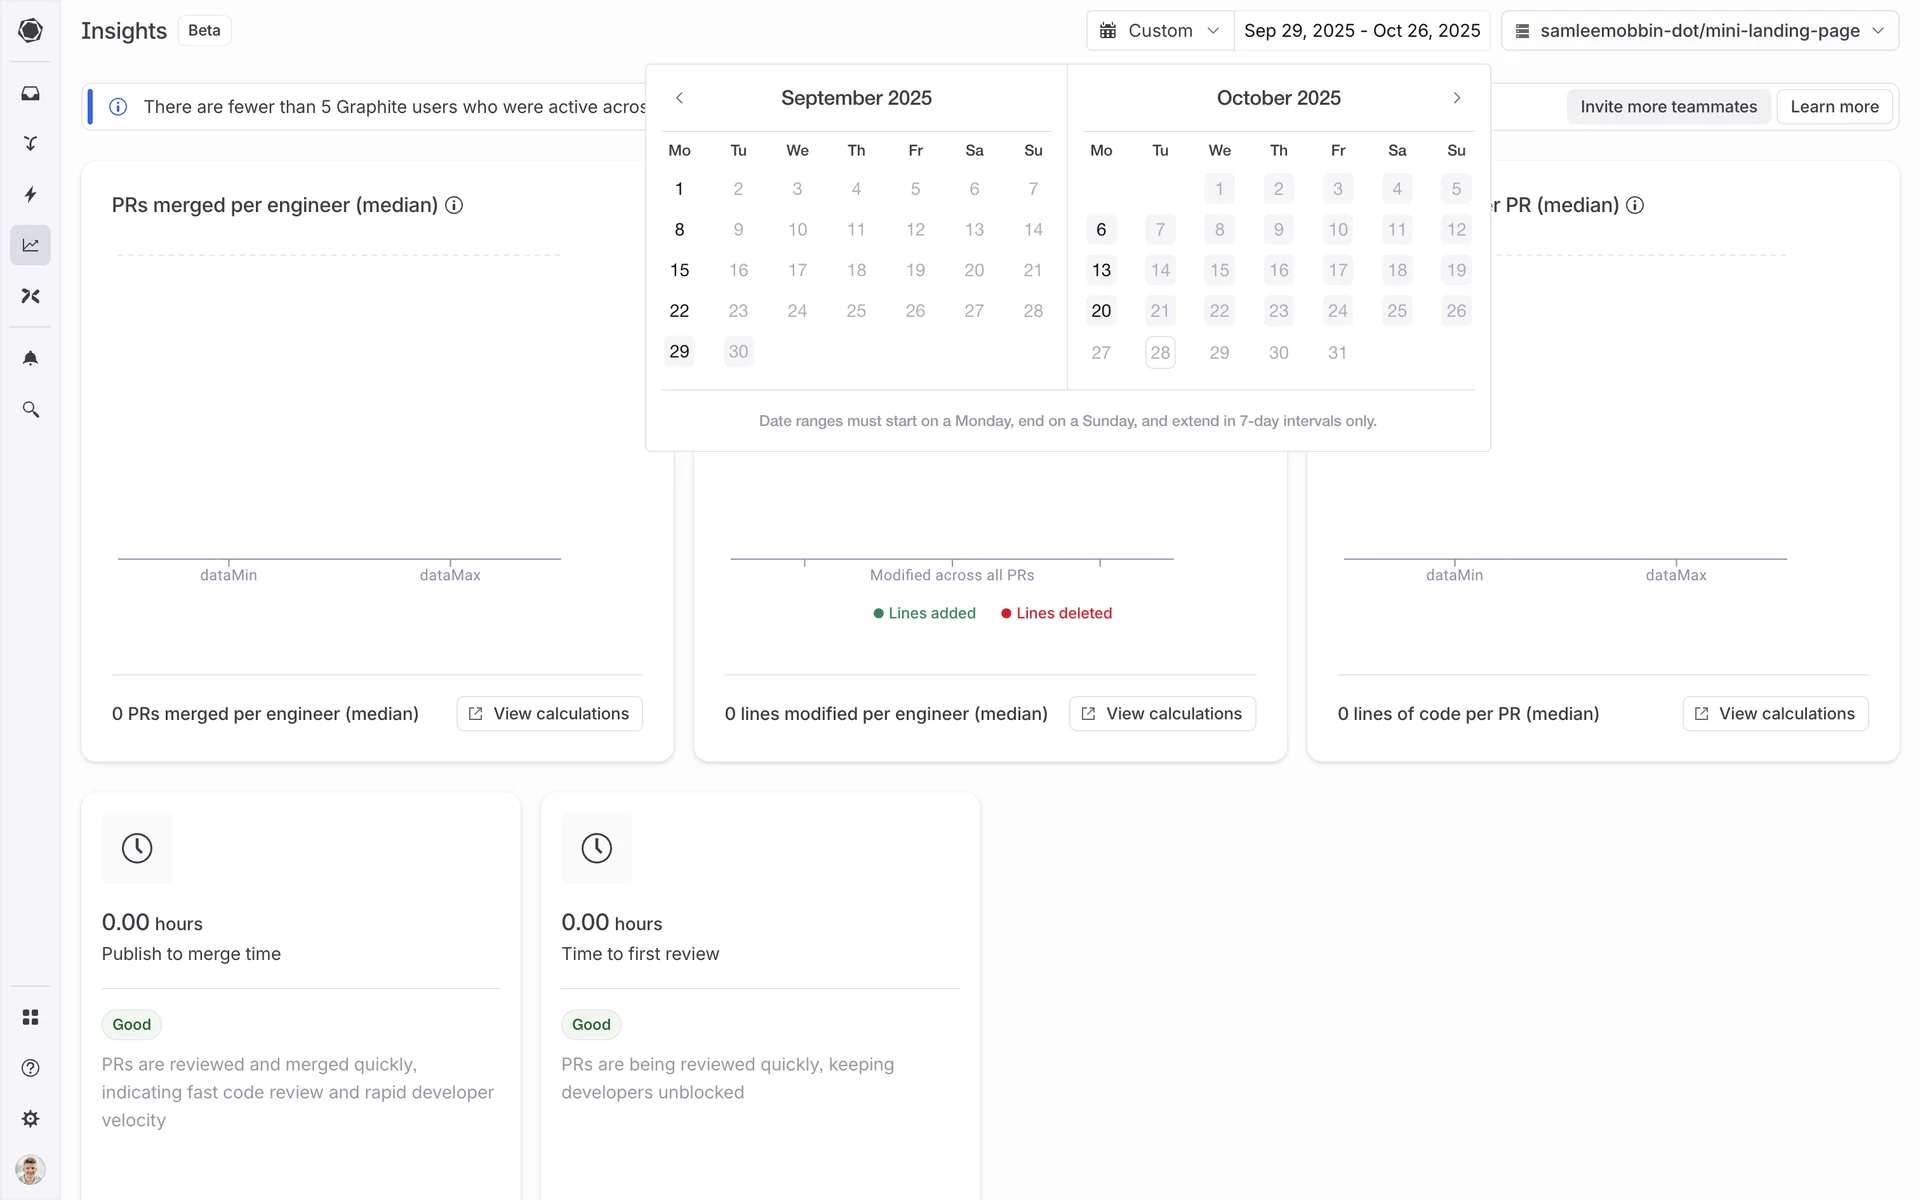
Task: Click the Invite more teammates button
Action: pos(1668,107)
